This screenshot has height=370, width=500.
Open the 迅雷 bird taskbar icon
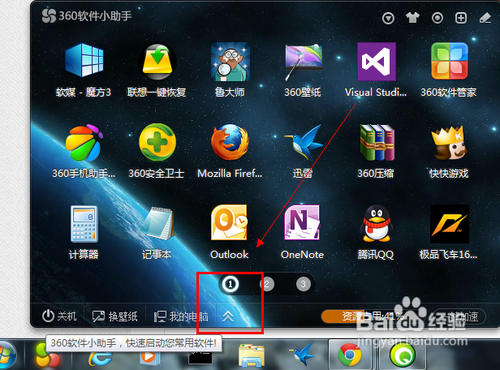[x=302, y=355]
